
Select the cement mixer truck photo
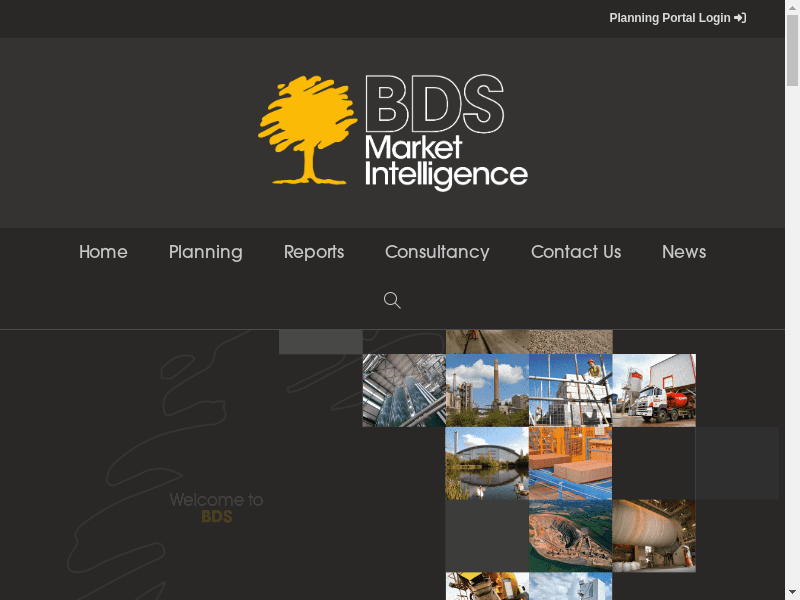[654, 390]
